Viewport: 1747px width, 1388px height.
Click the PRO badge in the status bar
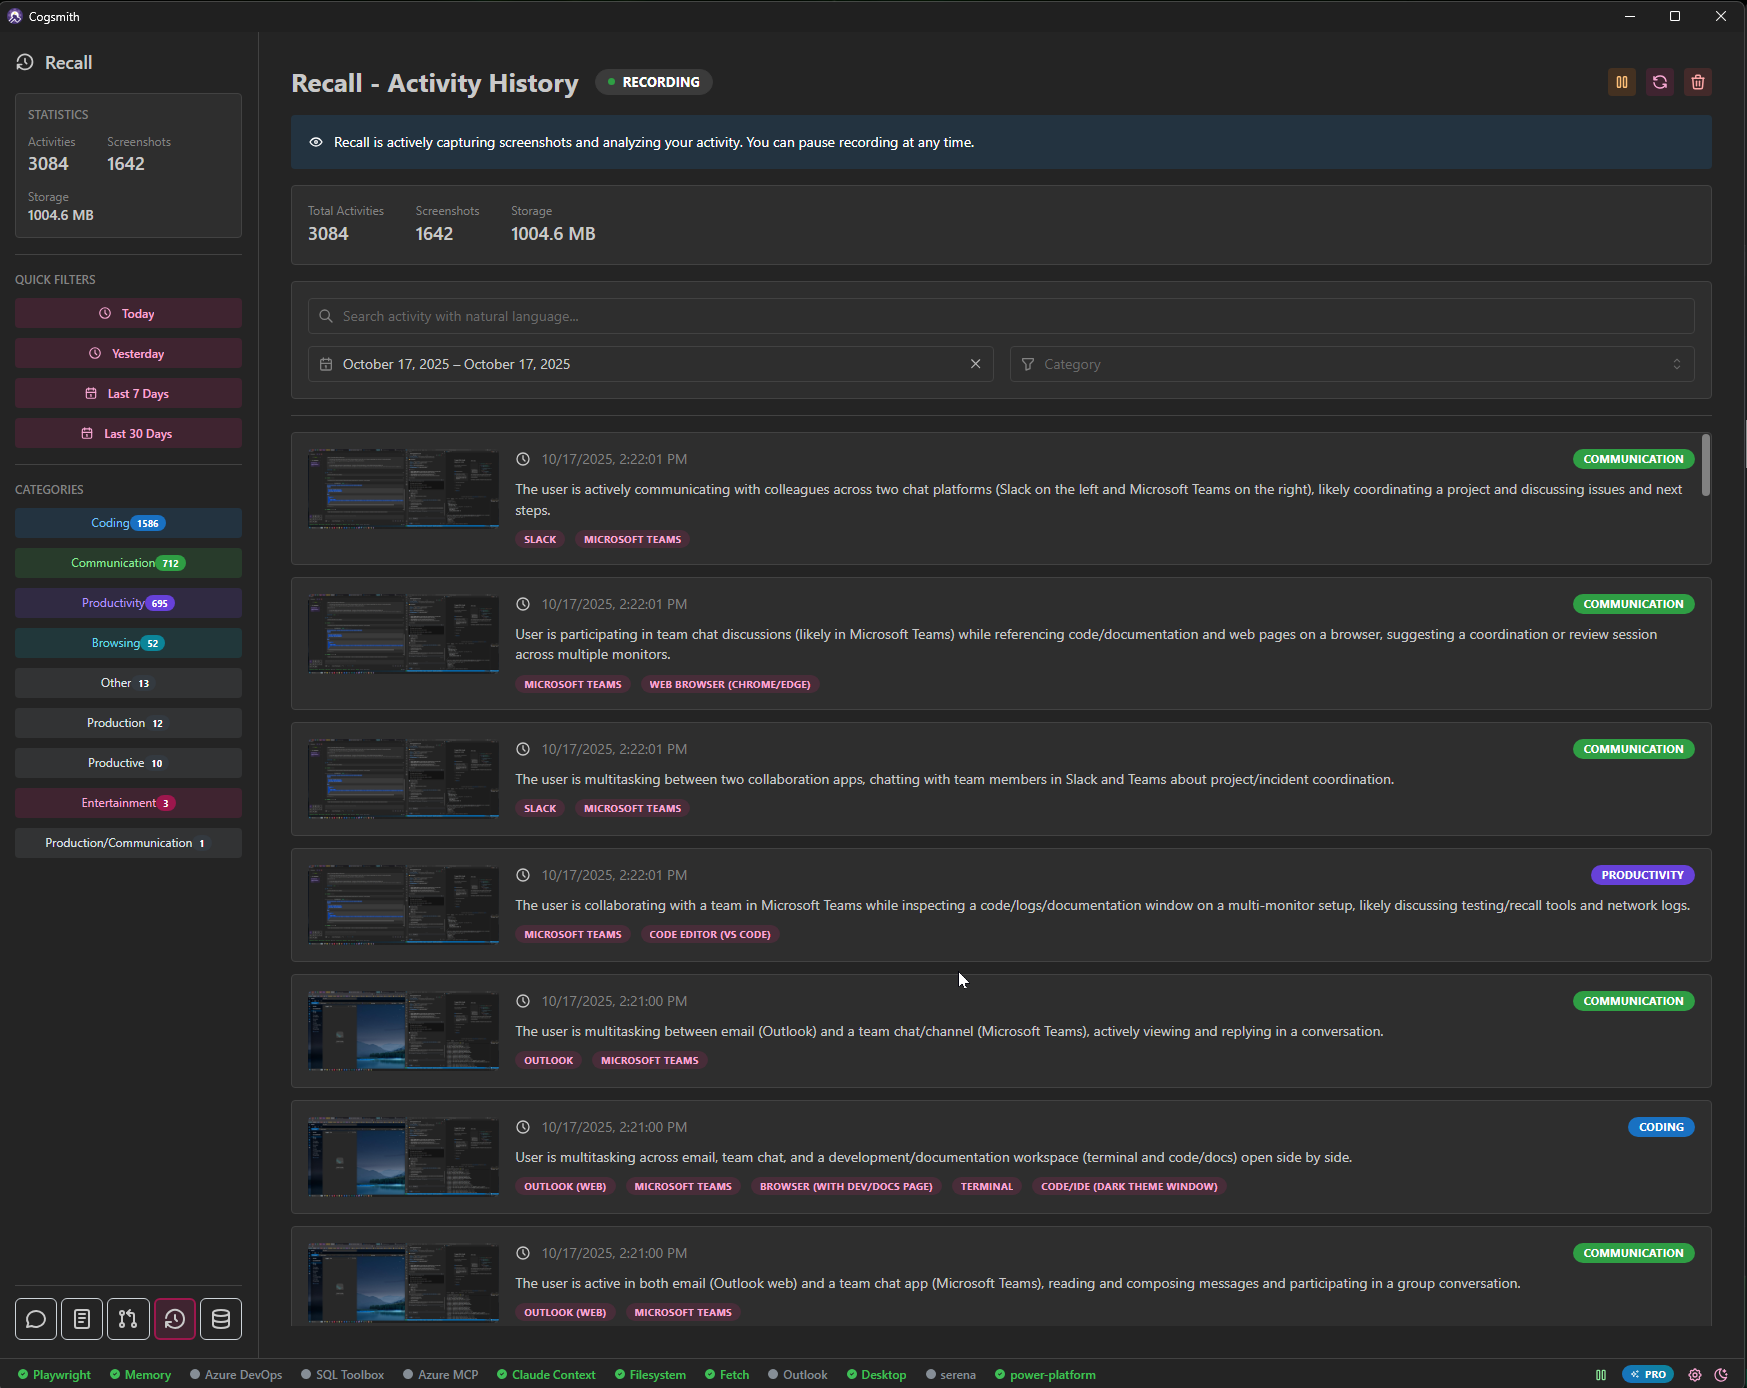click(x=1647, y=1374)
